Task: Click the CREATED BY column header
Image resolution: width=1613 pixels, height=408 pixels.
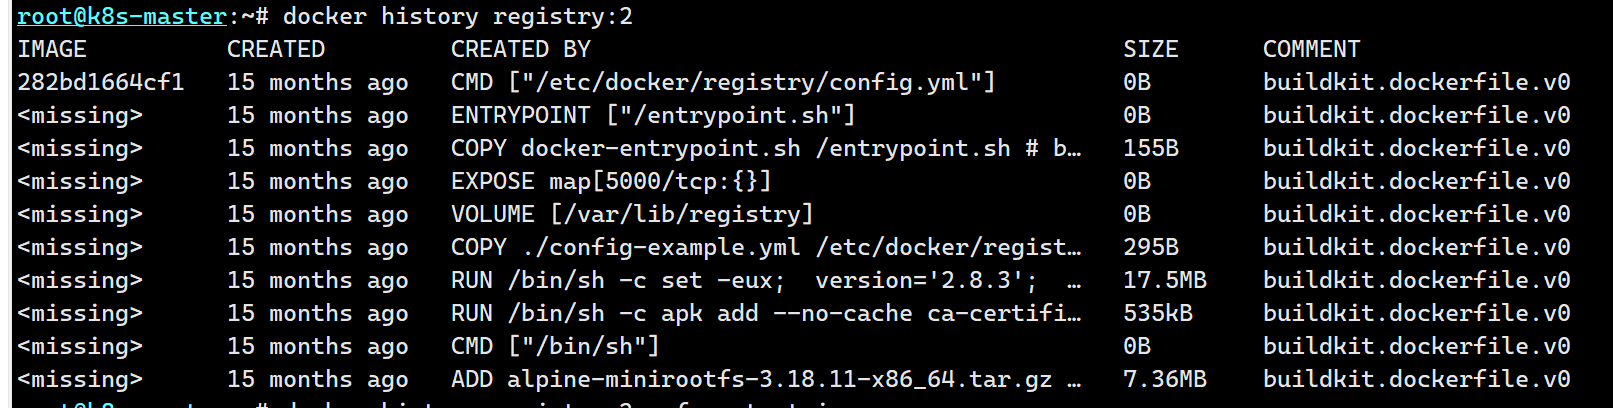Action: (520, 49)
